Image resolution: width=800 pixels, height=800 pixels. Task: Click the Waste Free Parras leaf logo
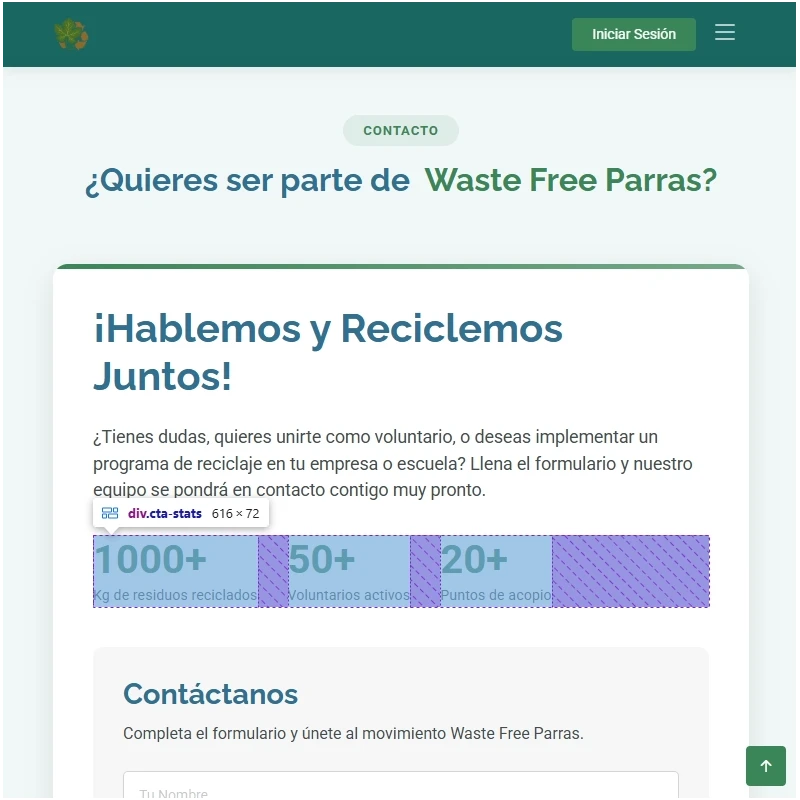[x=71, y=34]
